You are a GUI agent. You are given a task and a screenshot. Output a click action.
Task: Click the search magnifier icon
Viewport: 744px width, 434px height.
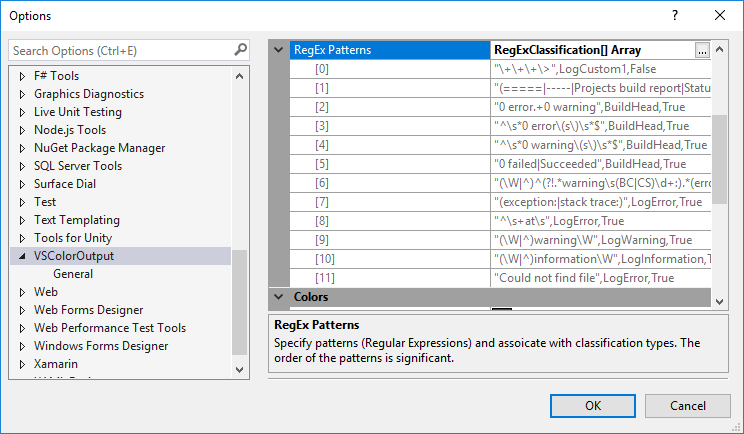pos(240,49)
